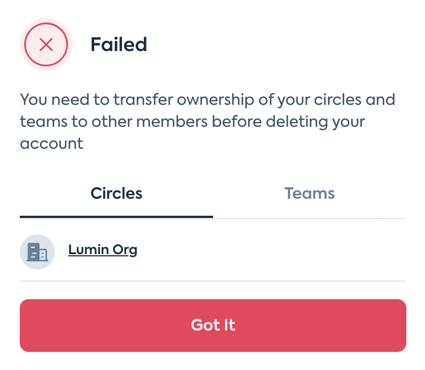Select the Circles tab
425x370 pixels.
tap(116, 194)
